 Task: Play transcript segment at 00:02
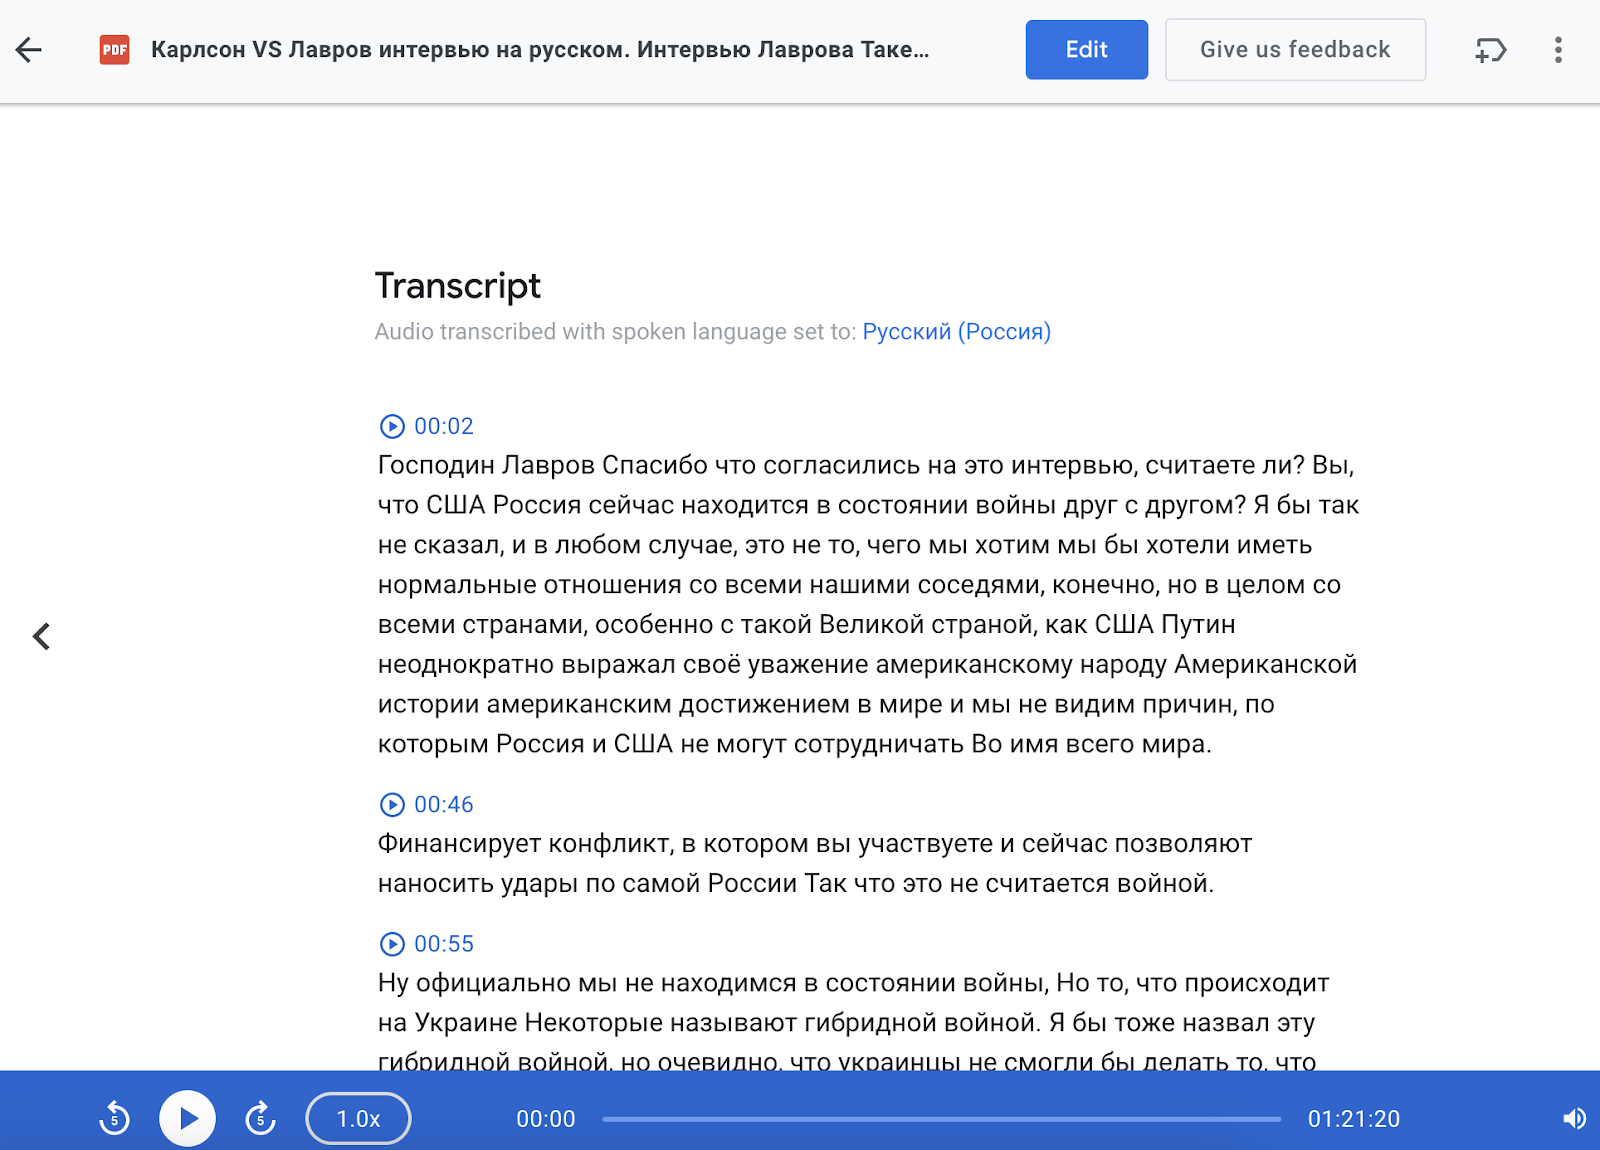coord(392,427)
